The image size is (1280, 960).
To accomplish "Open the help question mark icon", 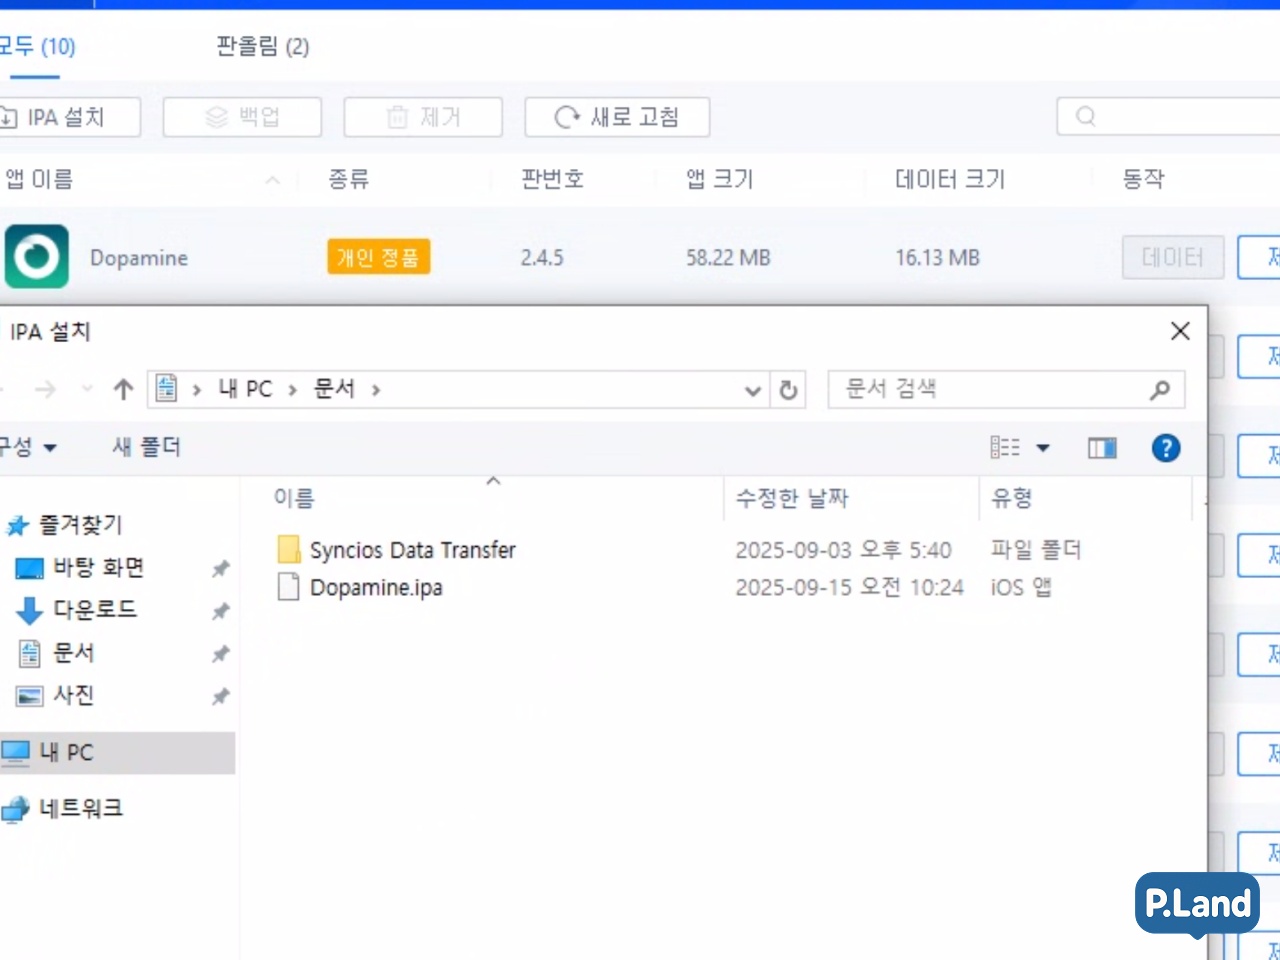I will [1165, 448].
